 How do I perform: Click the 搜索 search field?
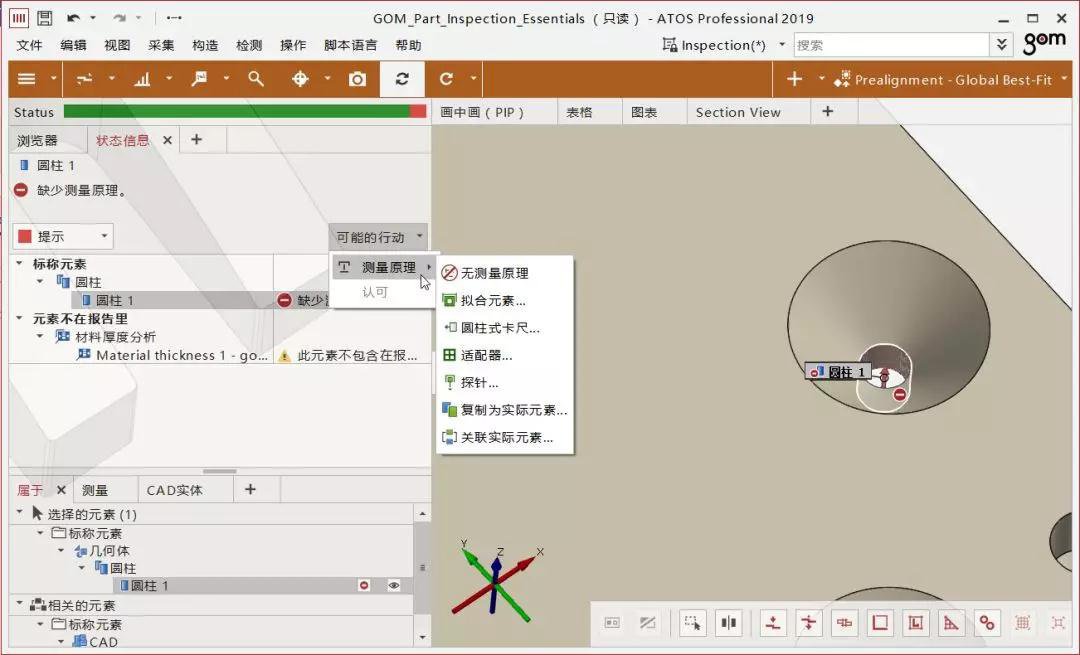point(892,45)
